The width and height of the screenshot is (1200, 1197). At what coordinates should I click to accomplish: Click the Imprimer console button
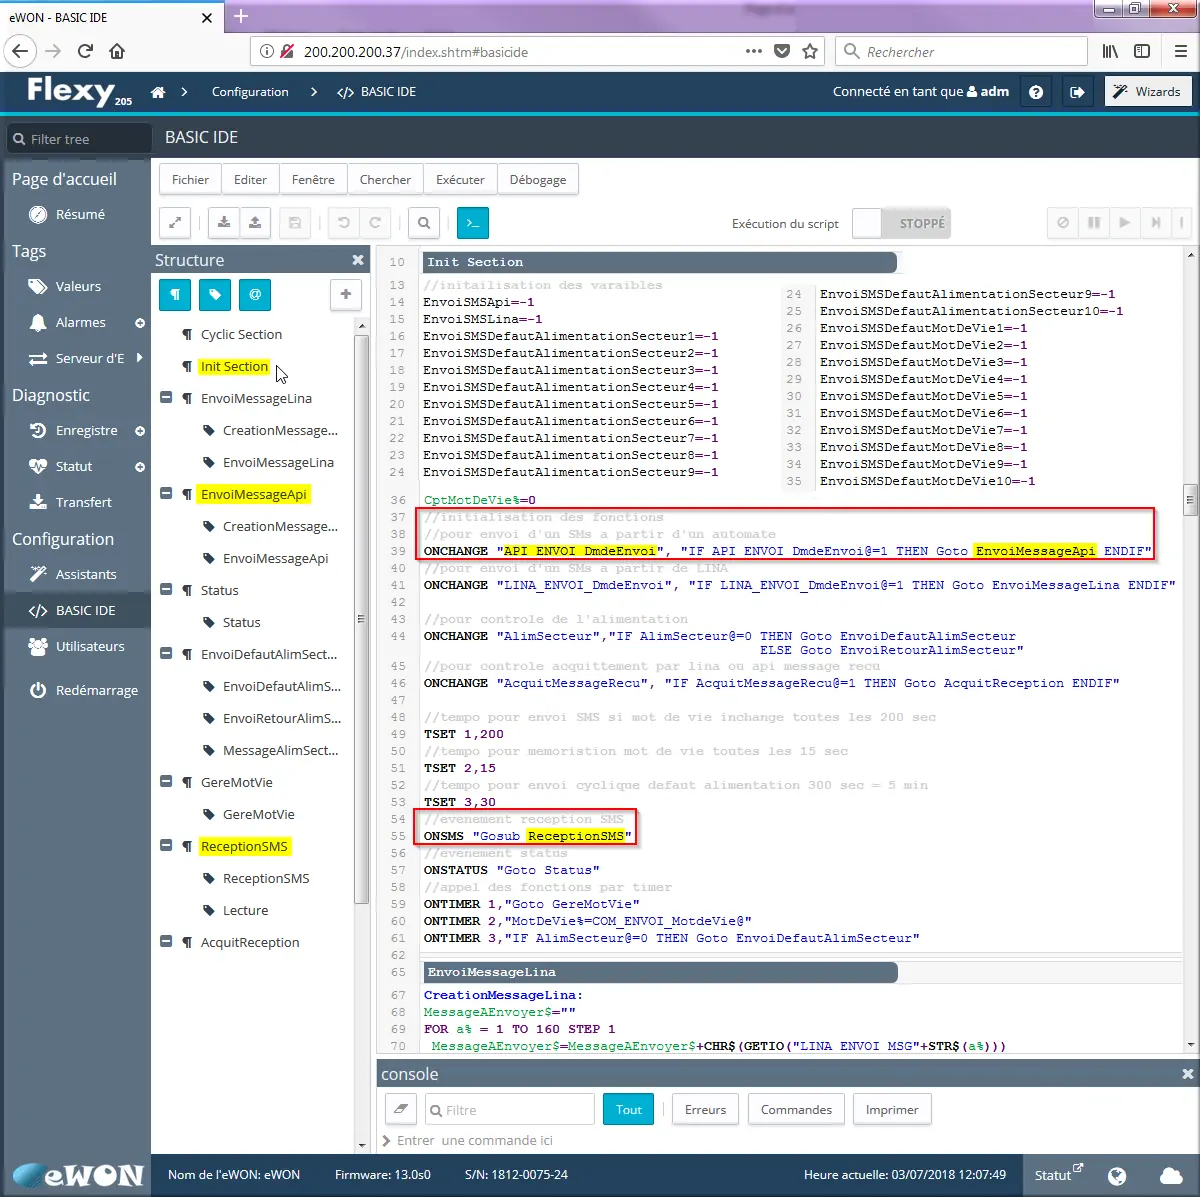click(891, 1110)
